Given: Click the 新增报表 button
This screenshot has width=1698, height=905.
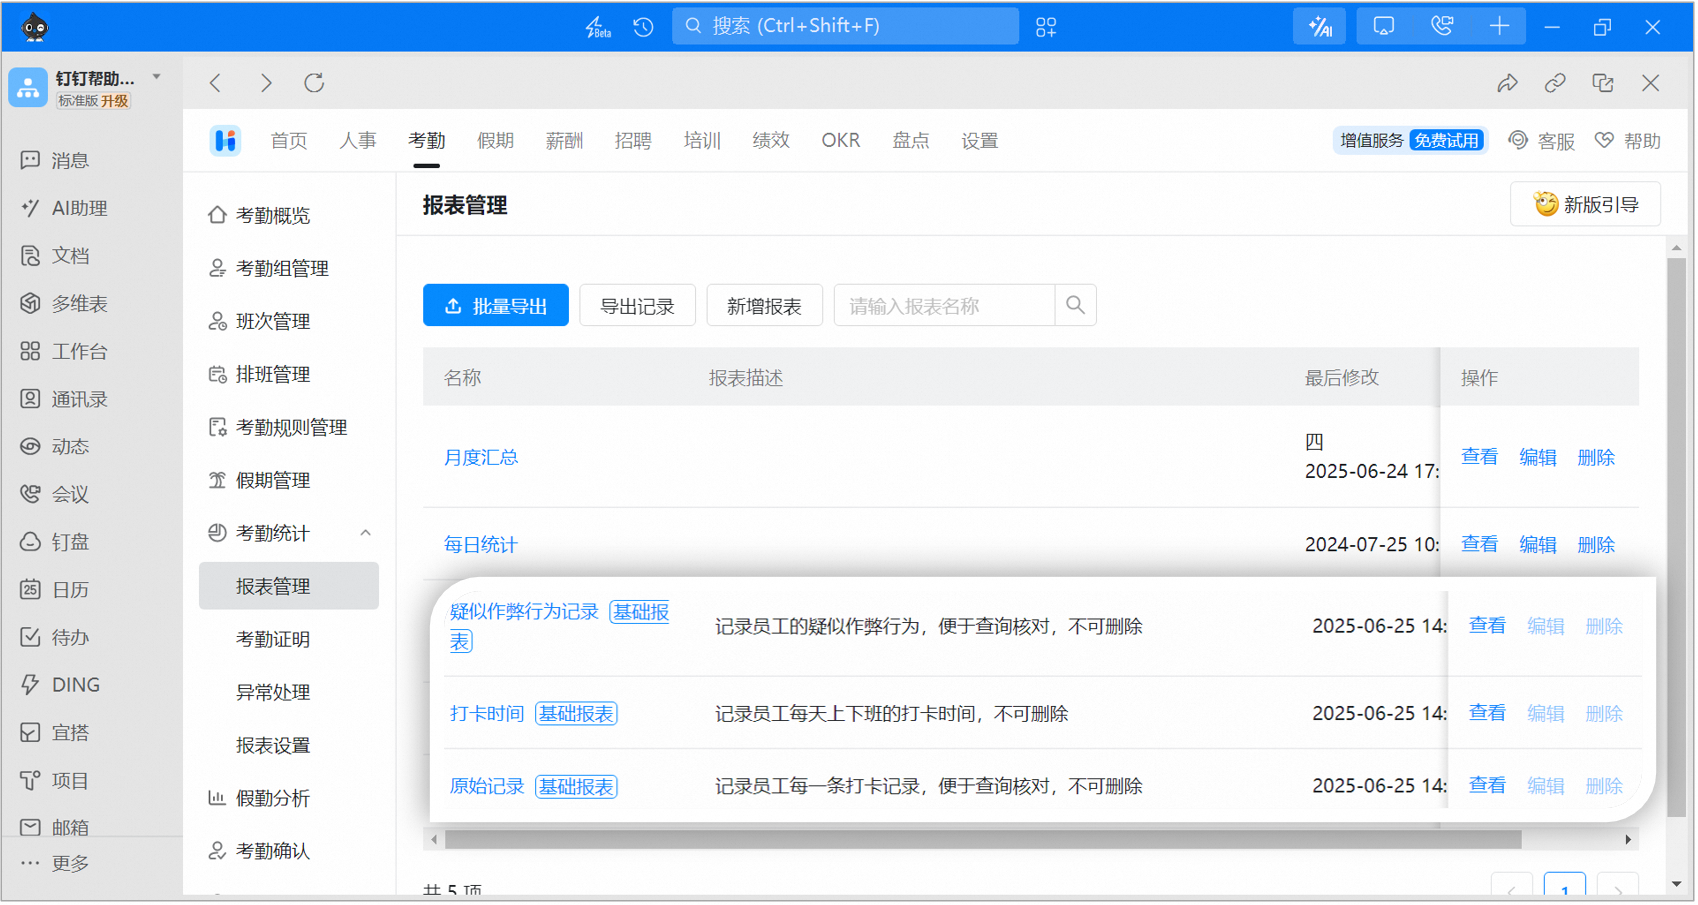Looking at the screenshot, I should pyautogui.click(x=764, y=306).
